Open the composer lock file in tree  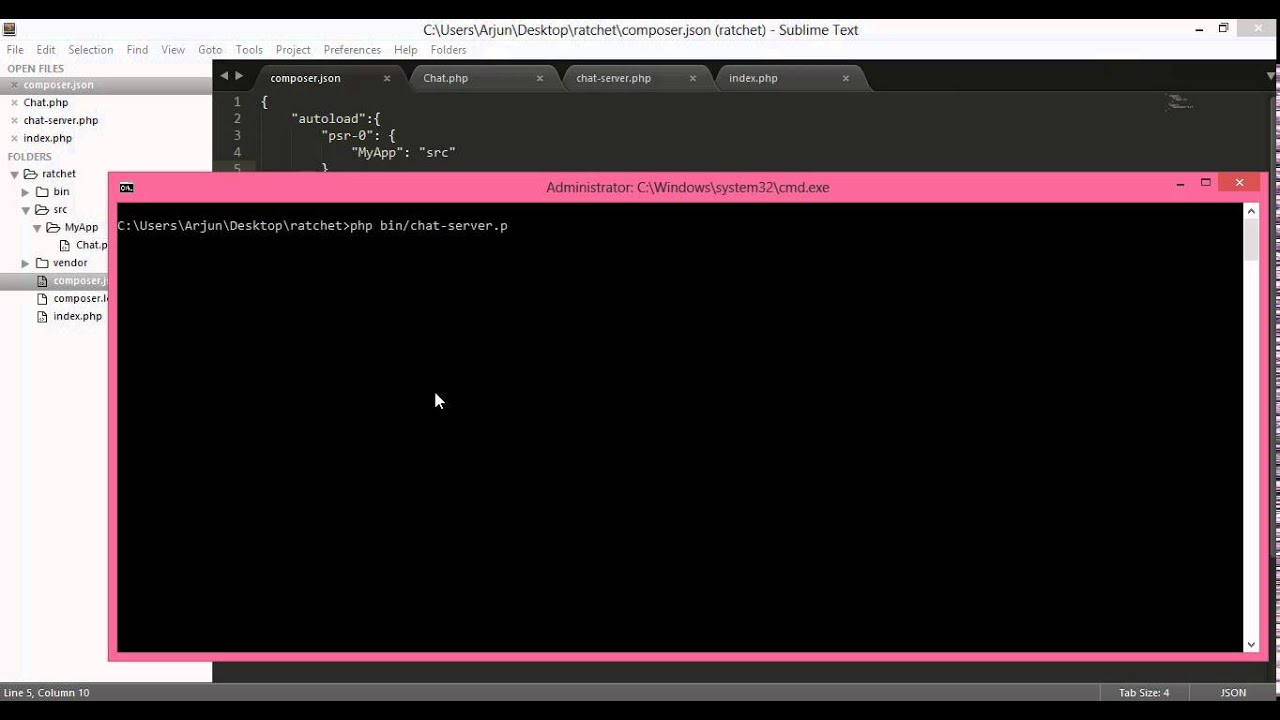[80, 298]
